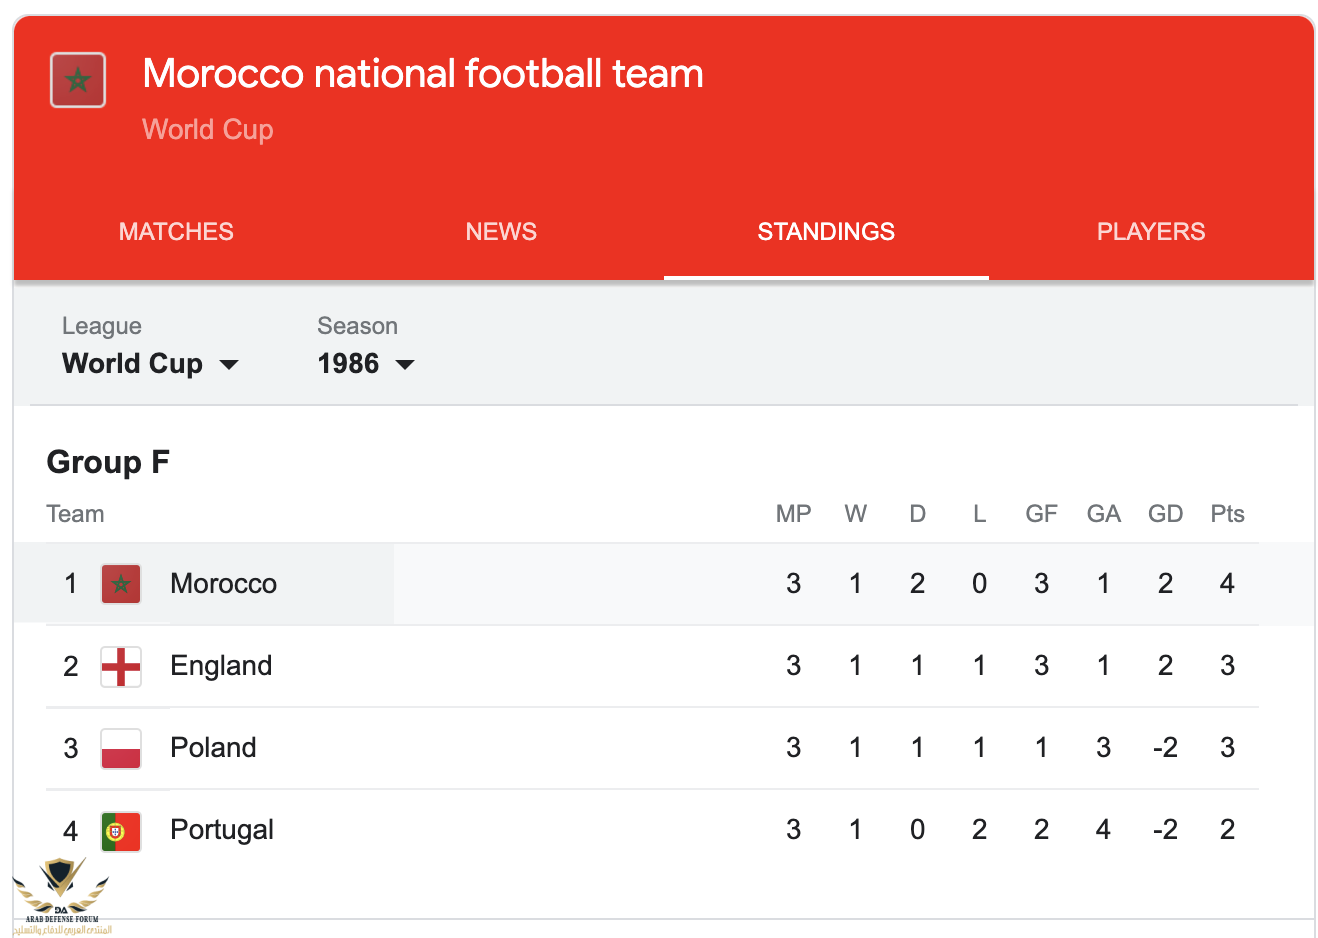Viewport: 1318px width, 938px height.
Task: Click rank number 1 beside Morocco
Action: point(70,584)
